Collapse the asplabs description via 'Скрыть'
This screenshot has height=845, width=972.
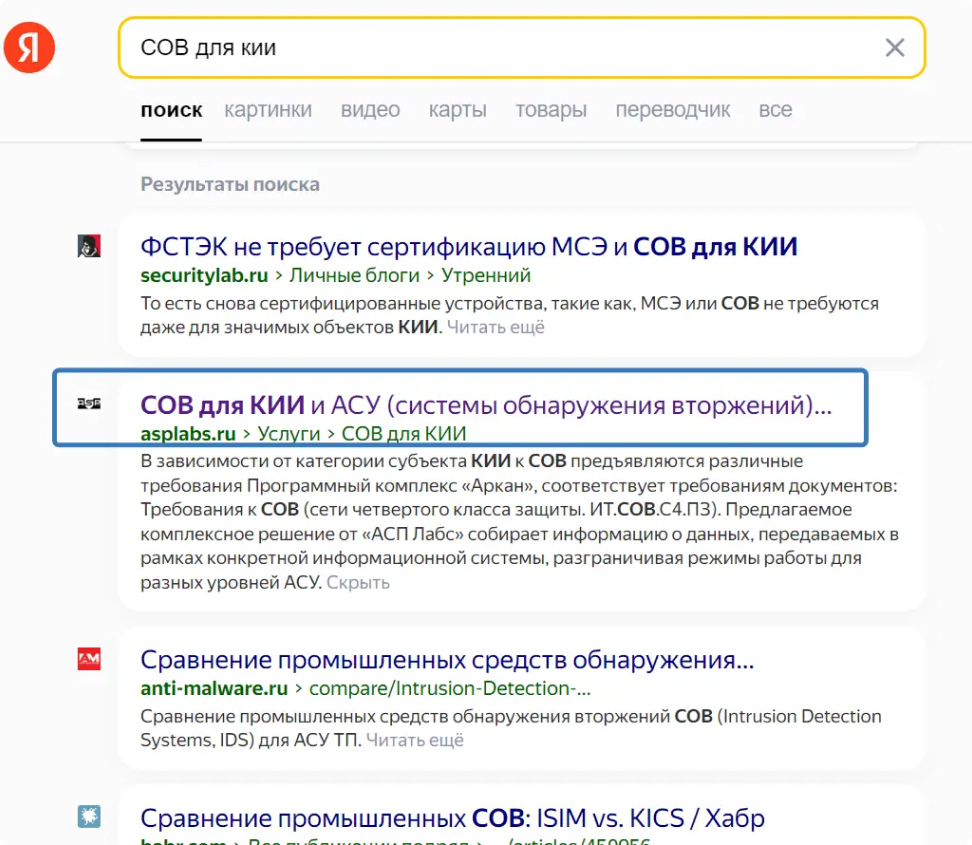coord(358,582)
